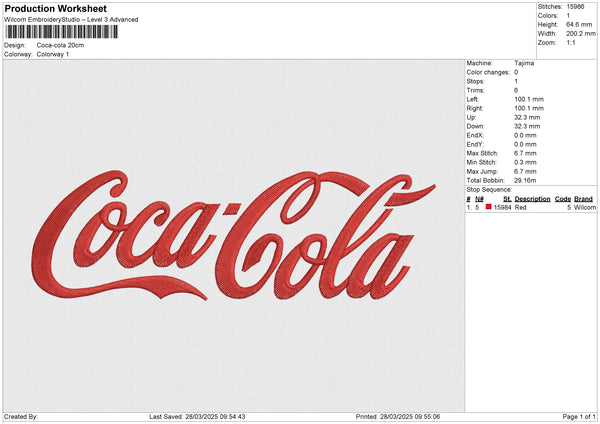The image size is (600, 424).
Task: Click the barcode under the worksheet title
Action: pyautogui.click(x=62, y=32)
